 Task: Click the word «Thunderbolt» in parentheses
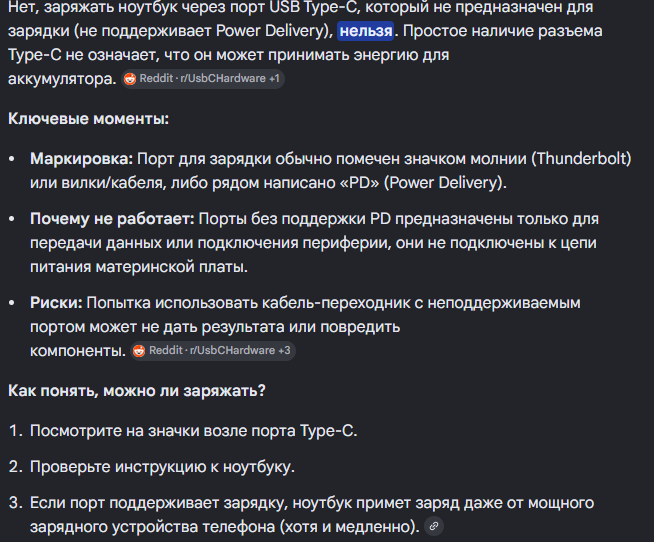point(581,159)
